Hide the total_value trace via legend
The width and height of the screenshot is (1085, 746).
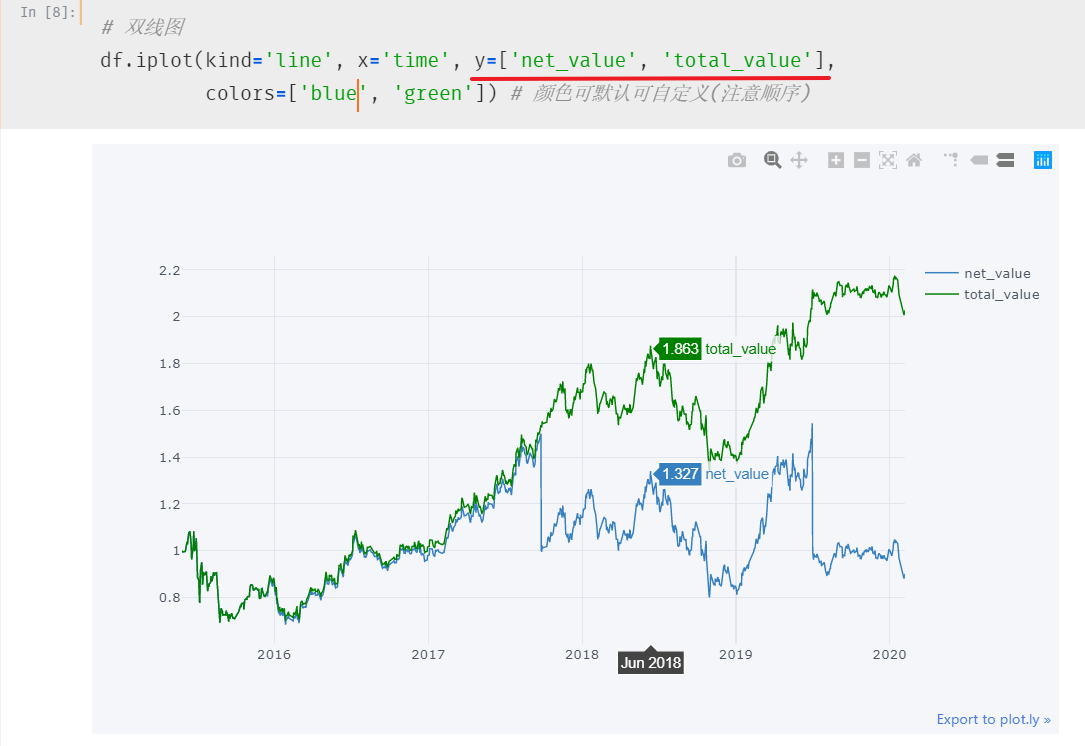point(1003,294)
